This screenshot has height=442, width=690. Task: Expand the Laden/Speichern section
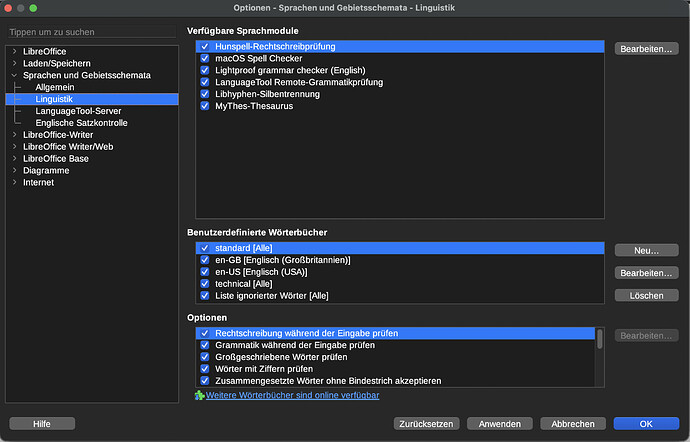click(x=14, y=63)
